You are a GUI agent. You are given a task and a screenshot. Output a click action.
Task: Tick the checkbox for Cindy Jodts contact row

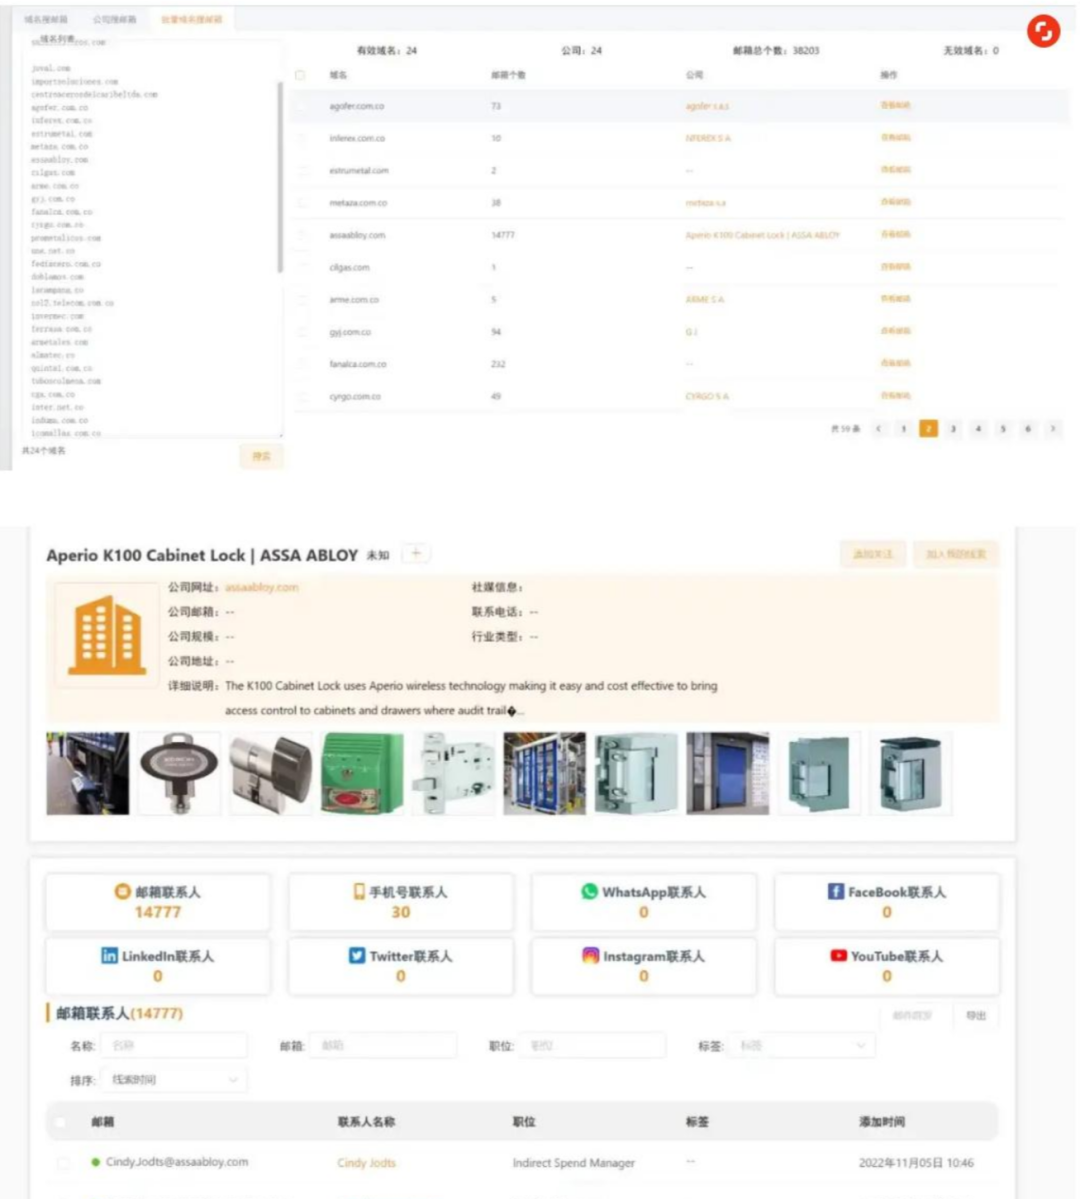coord(63,1163)
